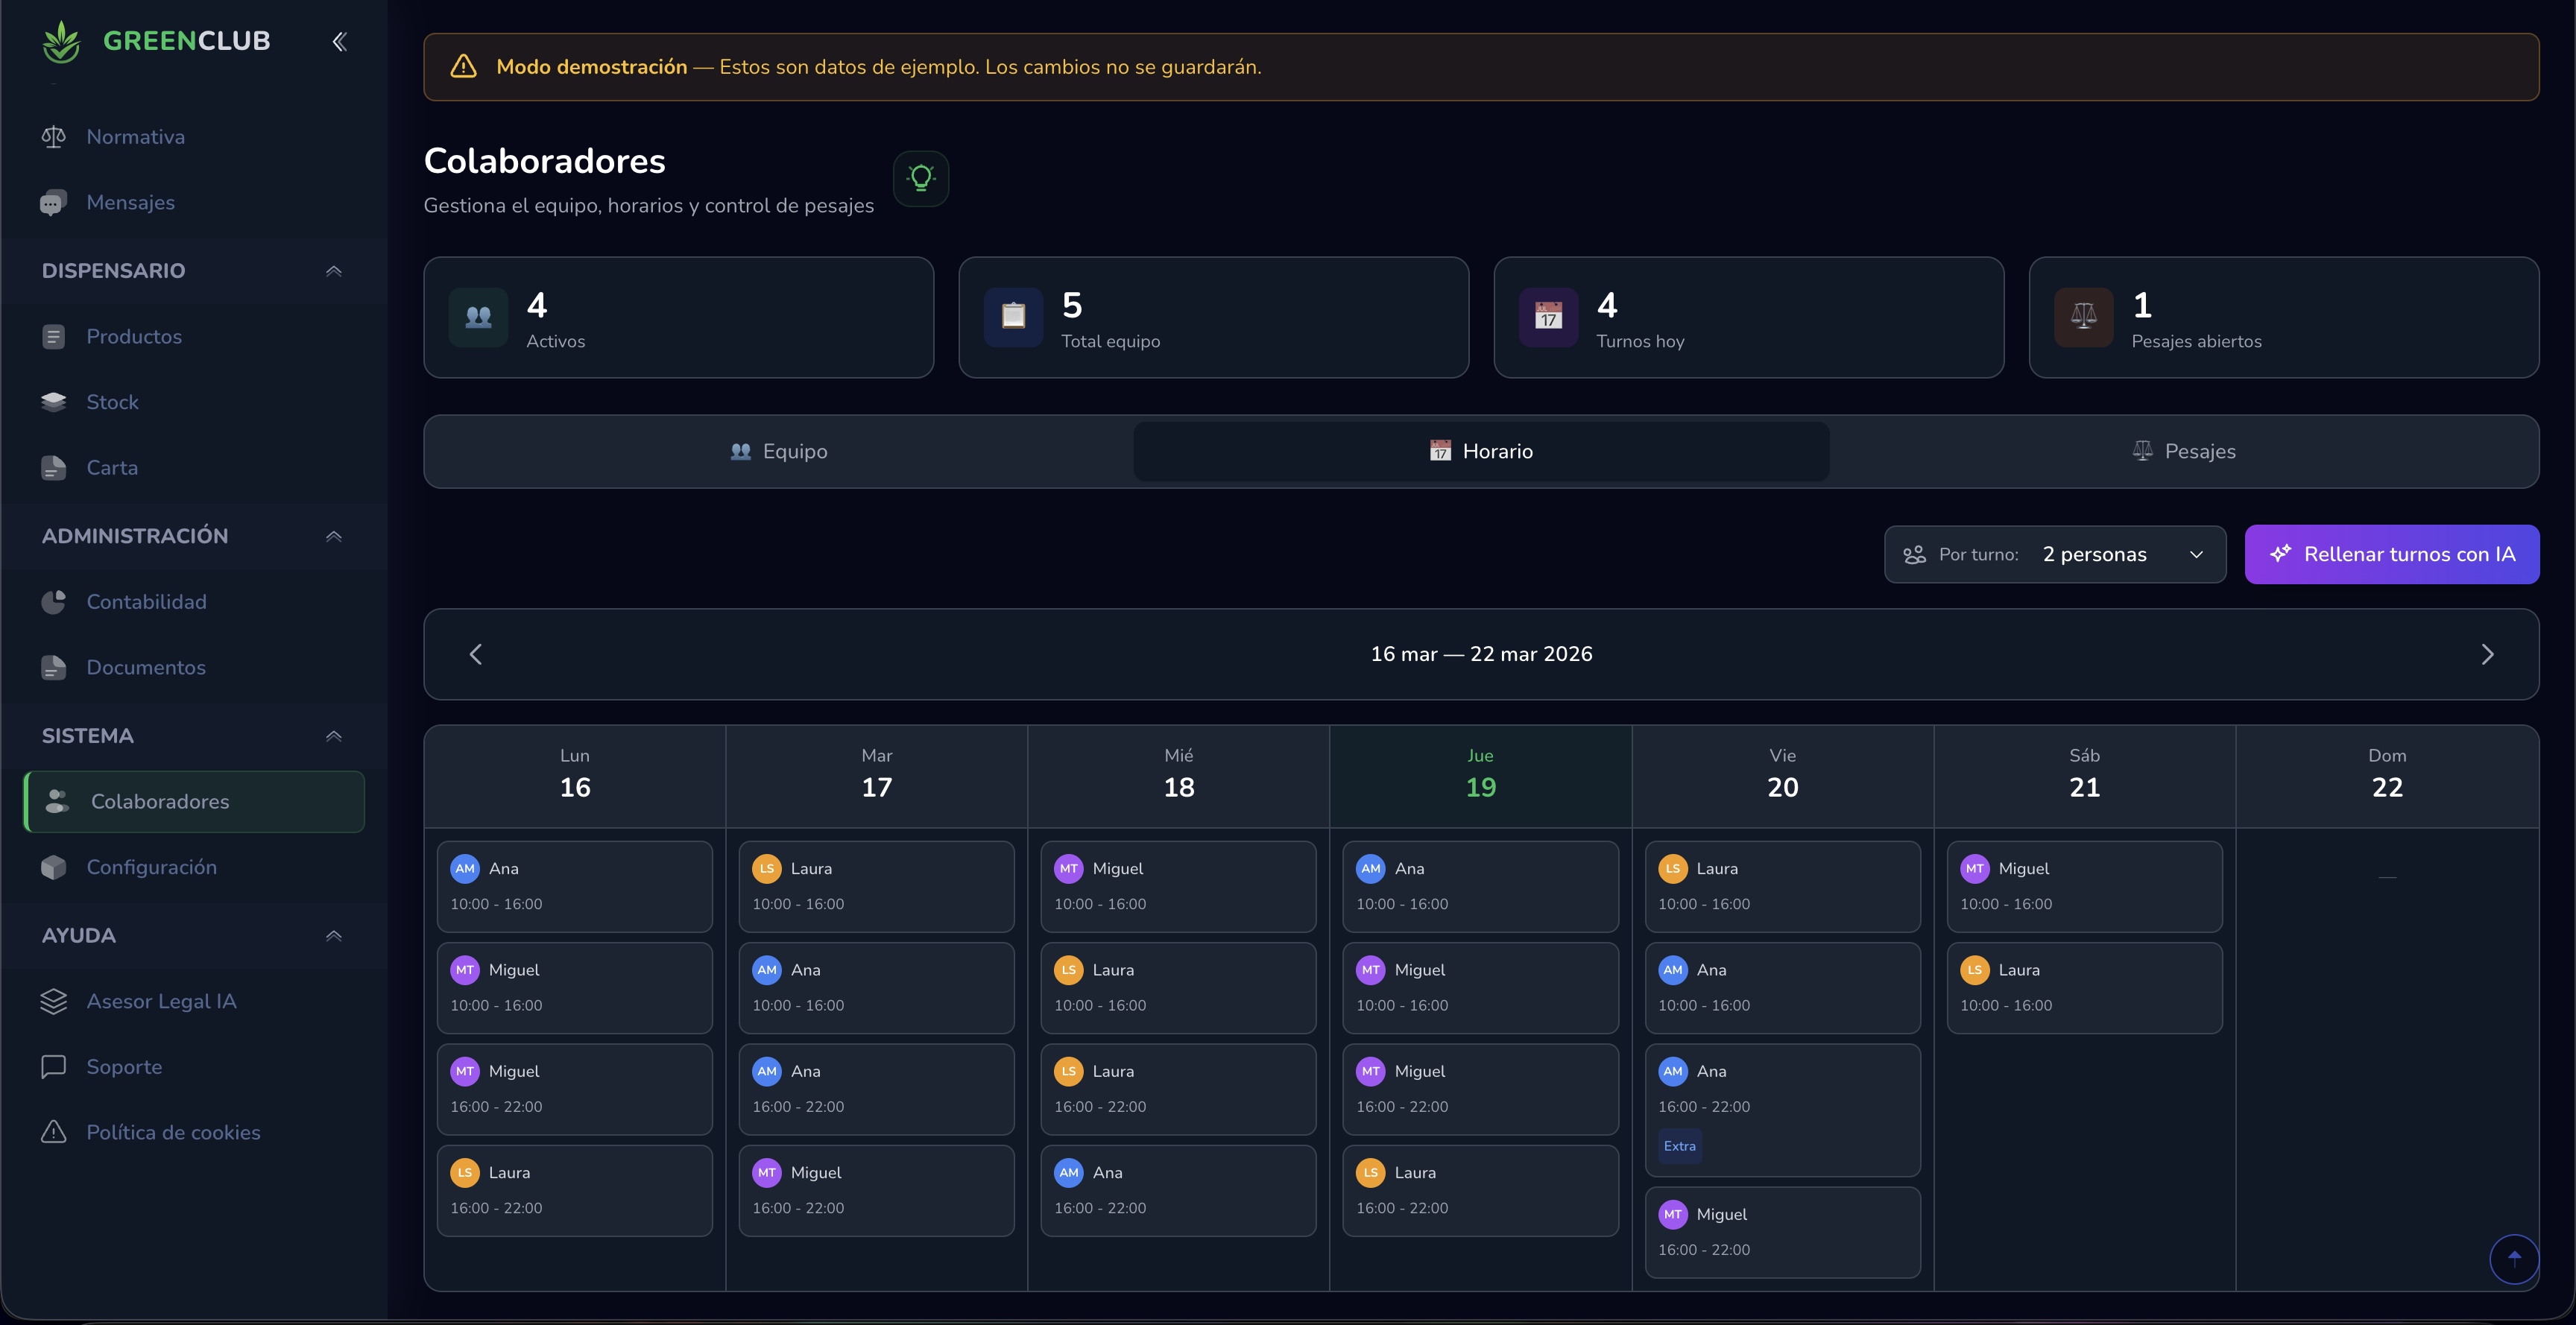This screenshot has width=2576, height=1325.
Task: Click the Mensajes speech bubble icon
Action: (x=53, y=202)
